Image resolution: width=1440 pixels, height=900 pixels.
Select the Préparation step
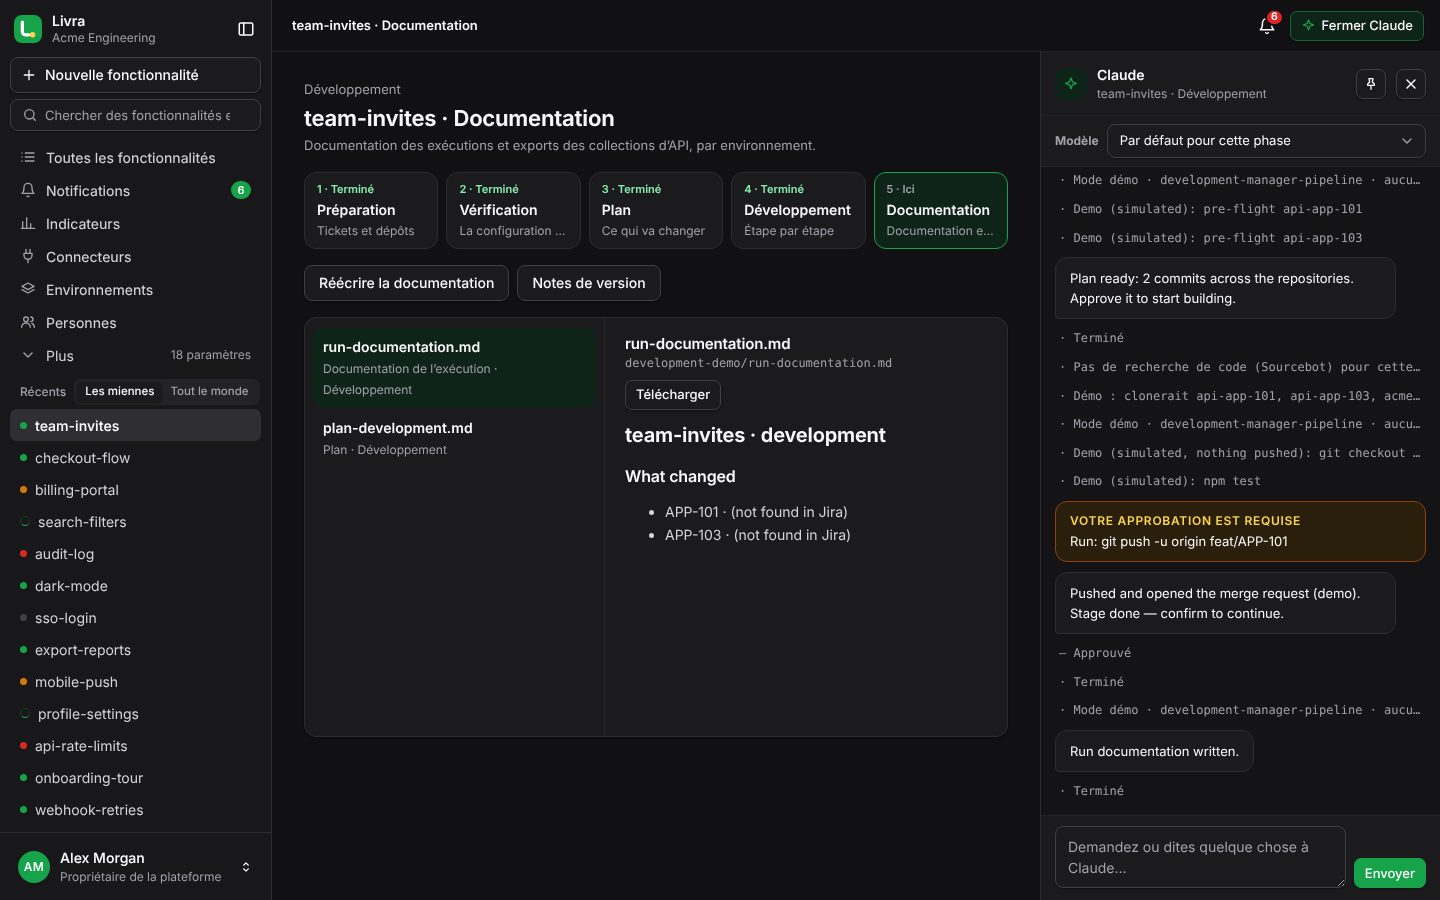[x=371, y=210]
